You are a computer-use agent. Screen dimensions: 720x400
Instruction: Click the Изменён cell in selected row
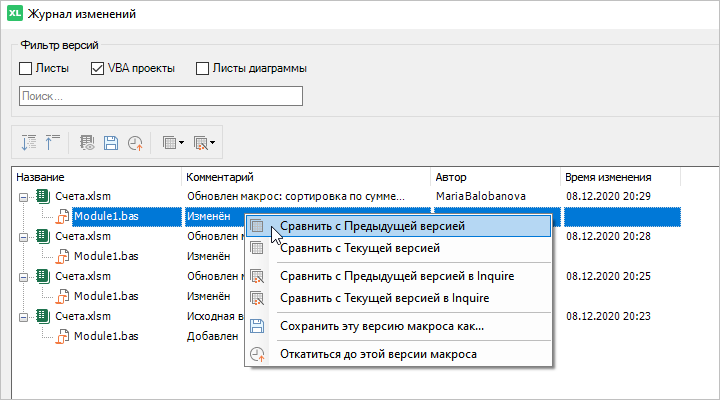click(208, 216)
